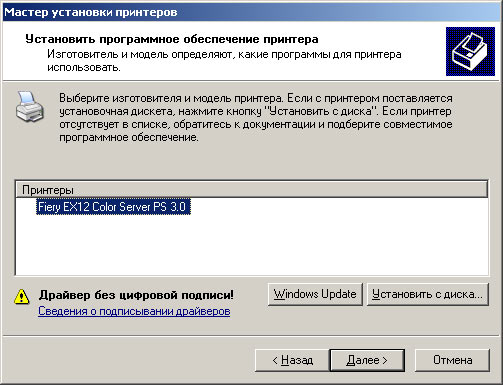Cancel the wizard with Отмена
Screen dimensions: 503x385
tap(452, 360)
